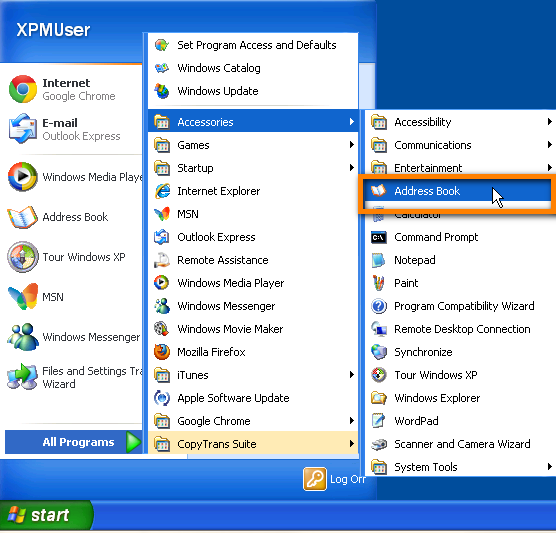Expand the Games folder
The width and height of the screenshot is (556, 533).
tap(253, 145)
